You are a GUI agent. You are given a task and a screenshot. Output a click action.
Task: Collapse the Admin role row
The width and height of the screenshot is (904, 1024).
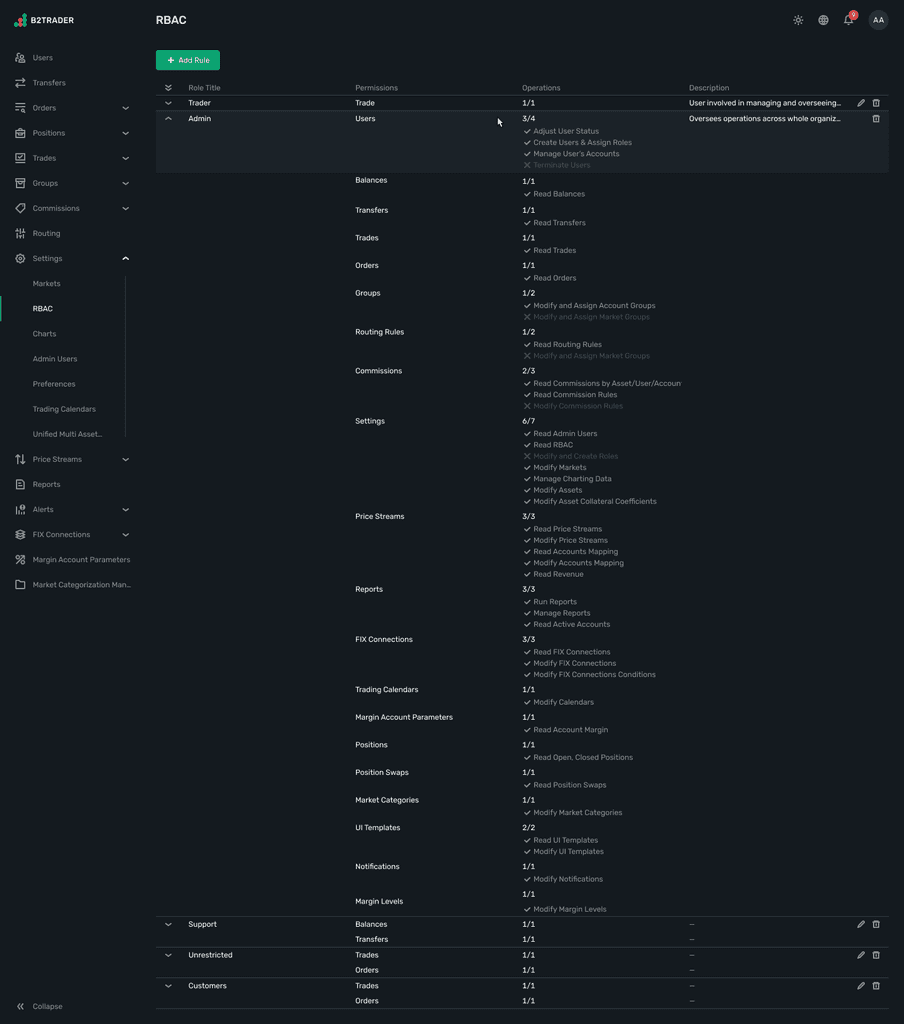click(x=169, y=119)
